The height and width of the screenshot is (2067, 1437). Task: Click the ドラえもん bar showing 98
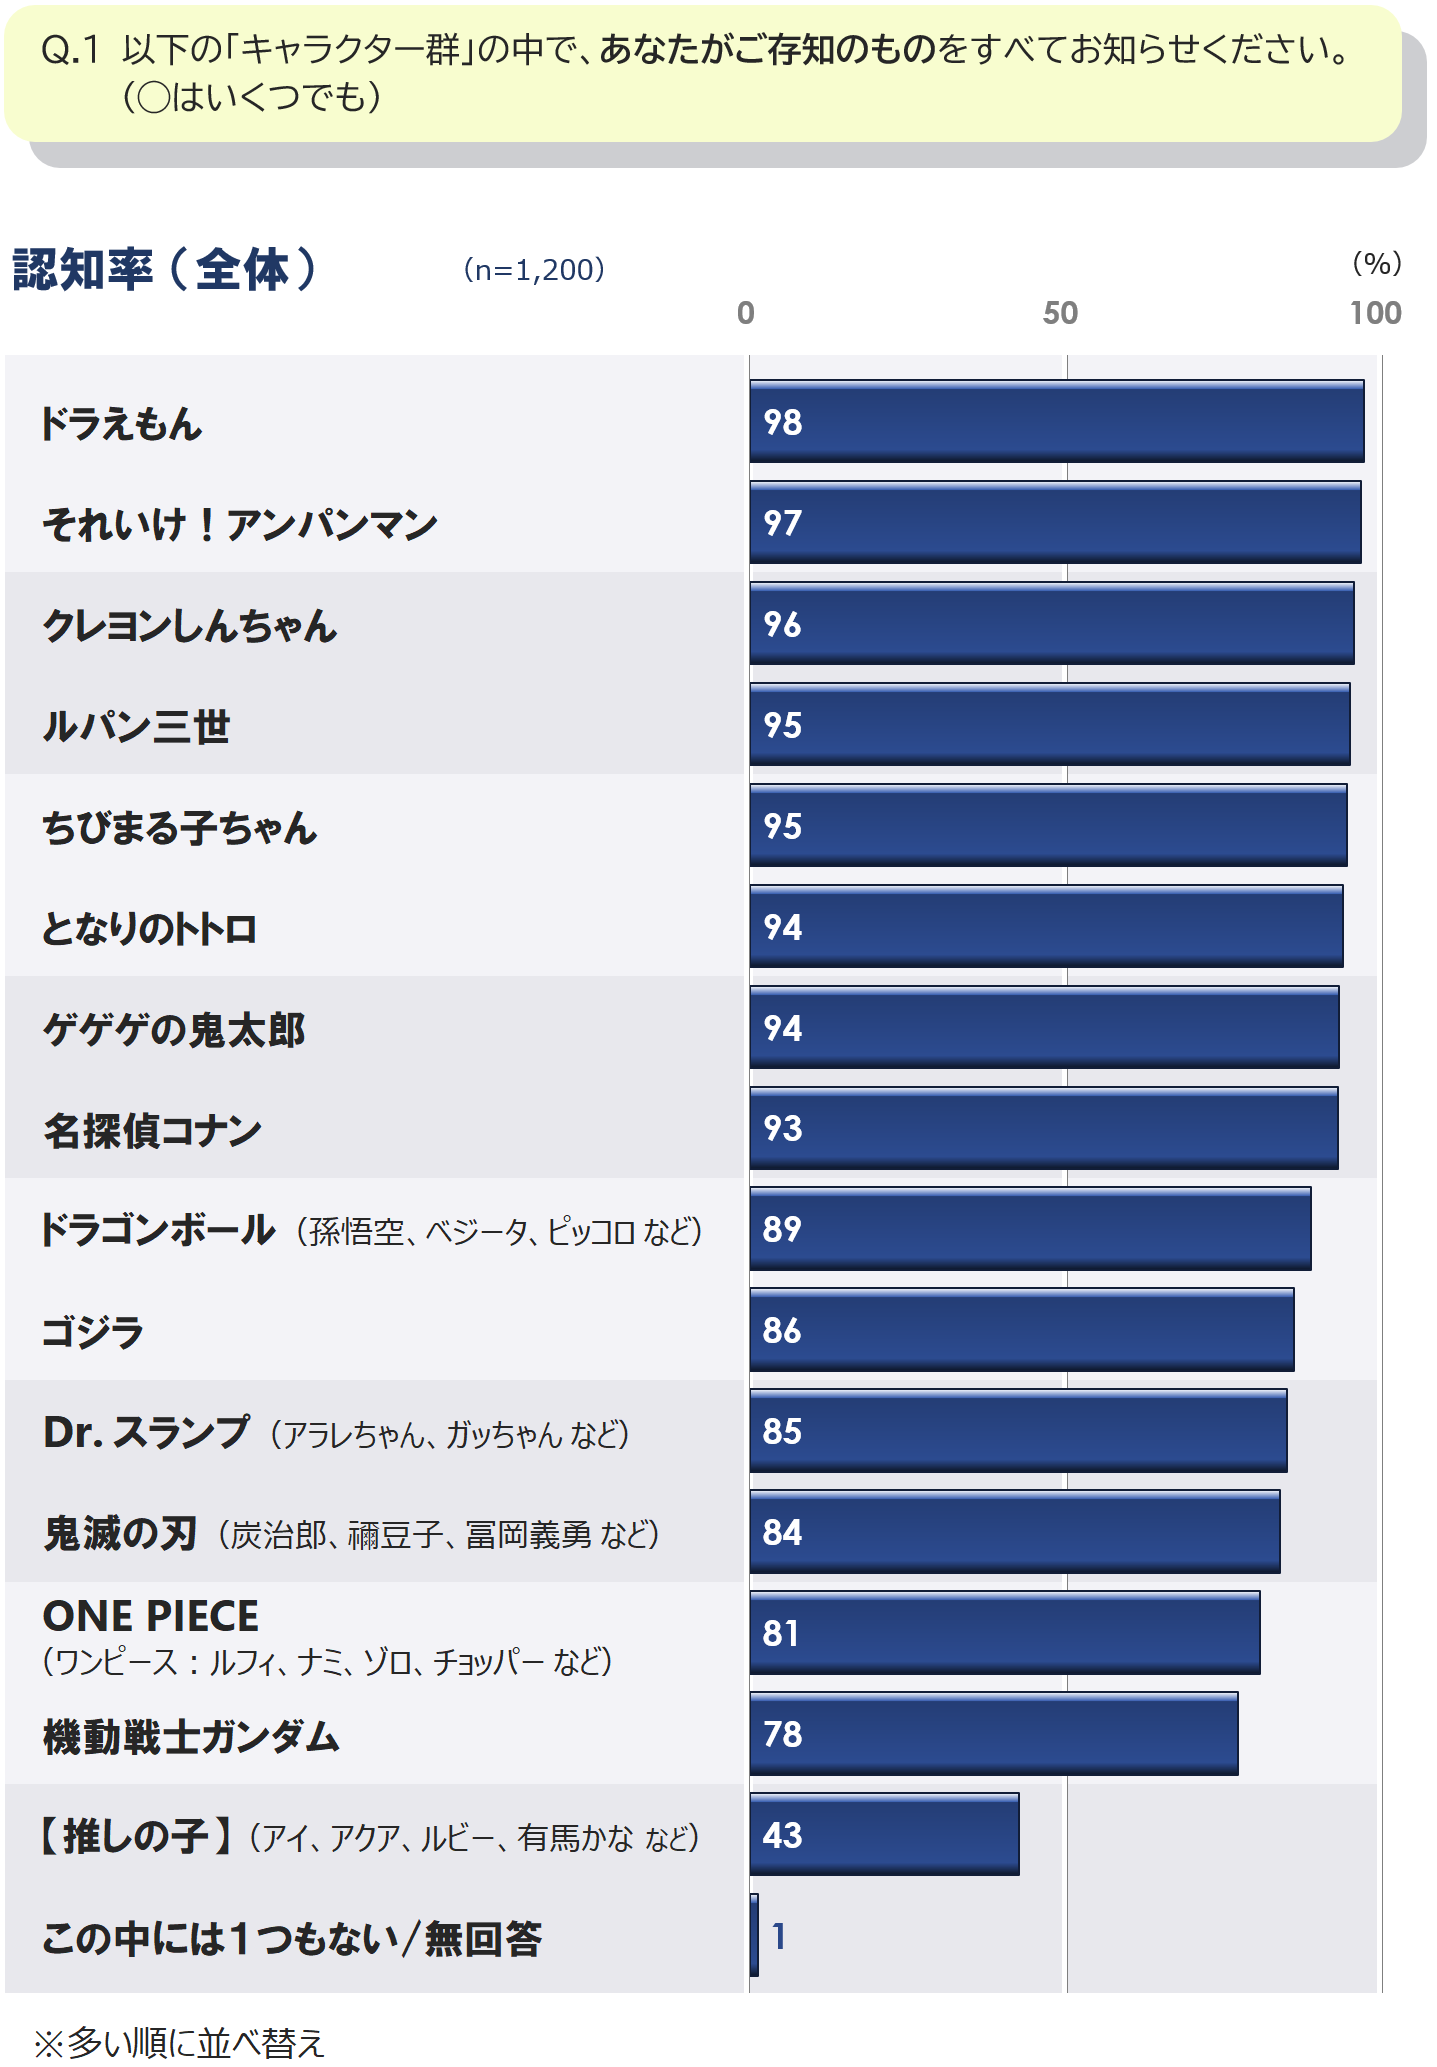click(1057, 421)
